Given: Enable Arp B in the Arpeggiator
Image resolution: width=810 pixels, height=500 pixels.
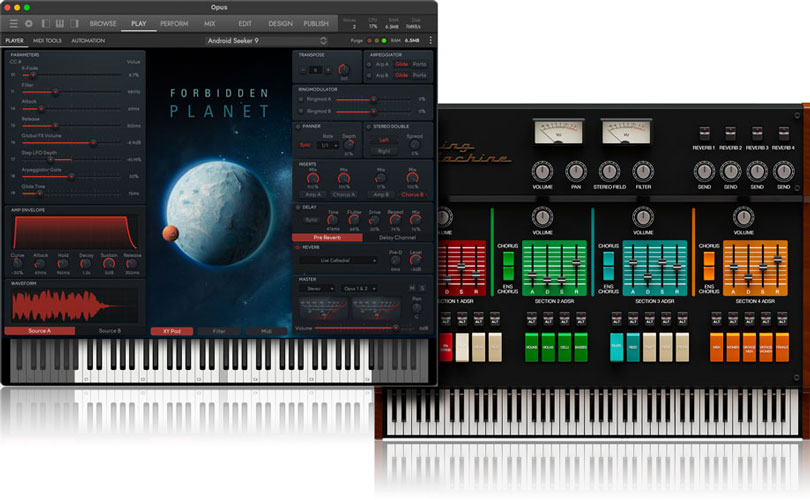Looking at the screenshot, I should (369, 75).
